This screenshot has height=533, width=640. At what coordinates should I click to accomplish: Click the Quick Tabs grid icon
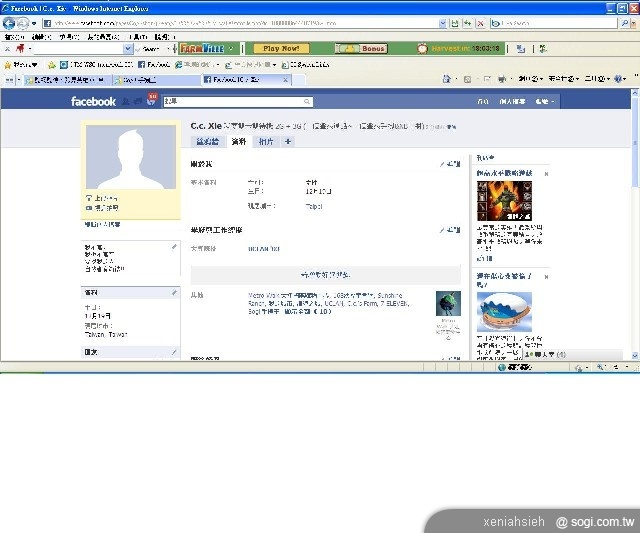click(9, 80)
